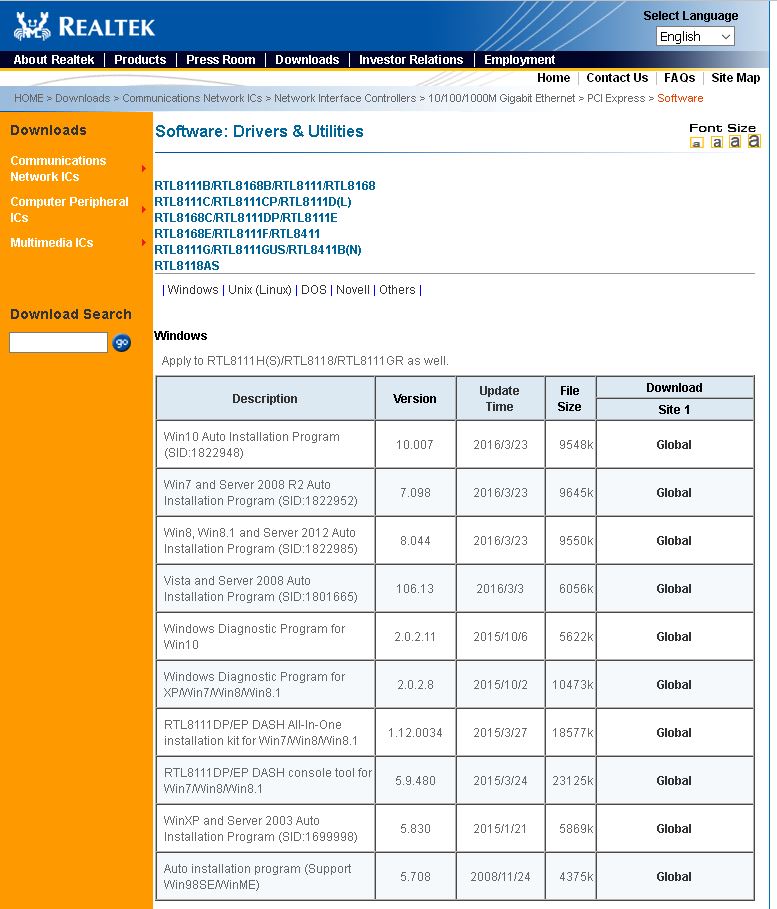The height and width of the screenshot is (909, 777).
Task: Open the RTL8118AS link
Action: tap(187, 266)
